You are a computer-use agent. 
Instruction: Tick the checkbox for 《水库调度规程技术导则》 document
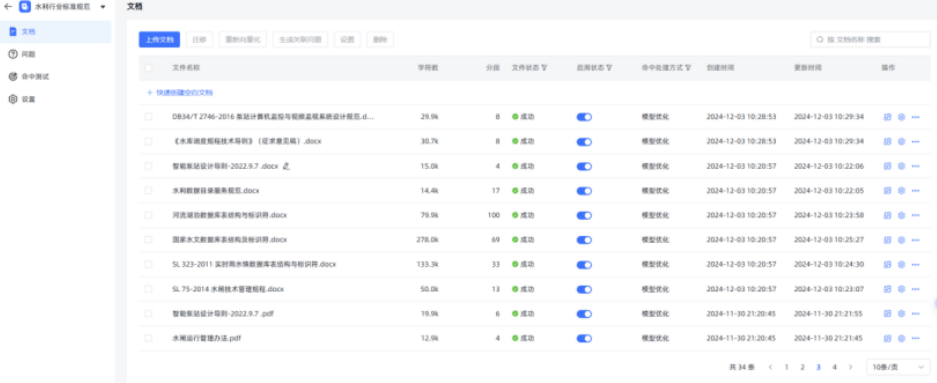tap(148, 142)
